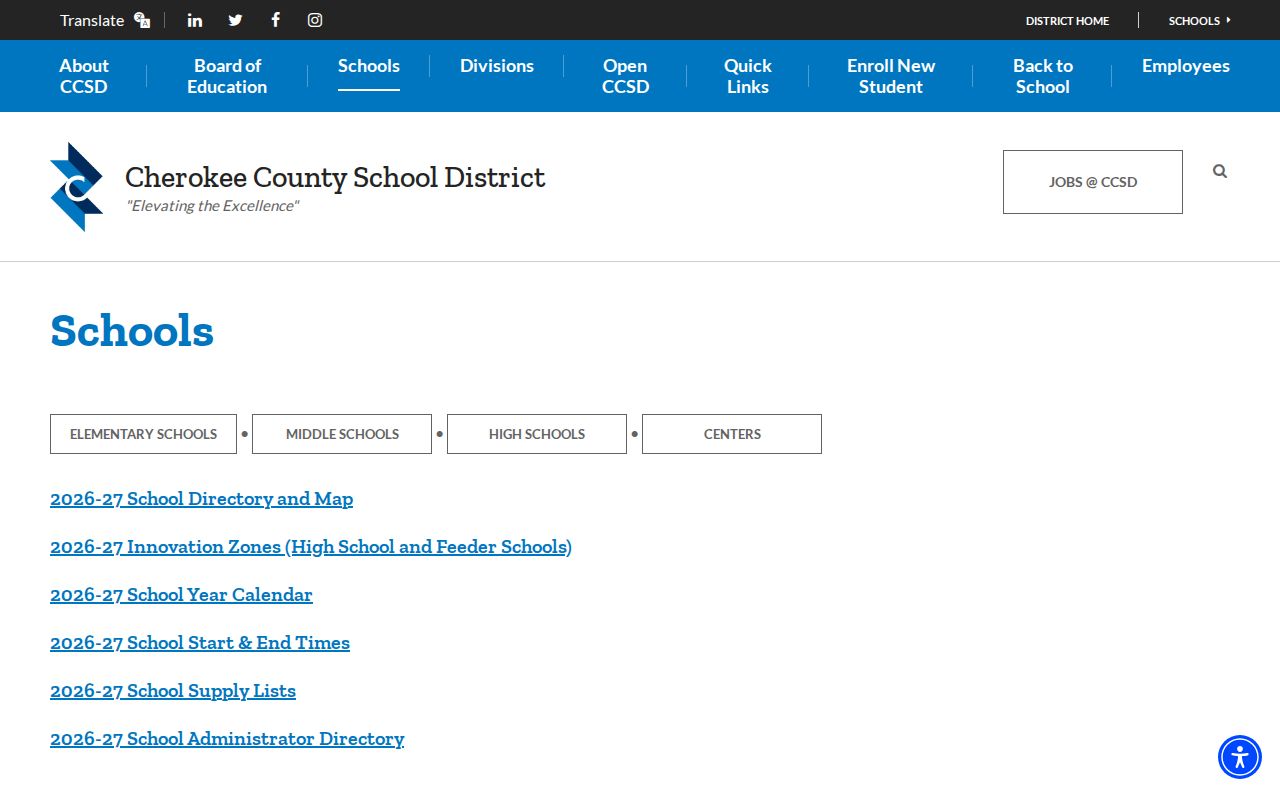Click the High Schools button

tap(537, 434)
